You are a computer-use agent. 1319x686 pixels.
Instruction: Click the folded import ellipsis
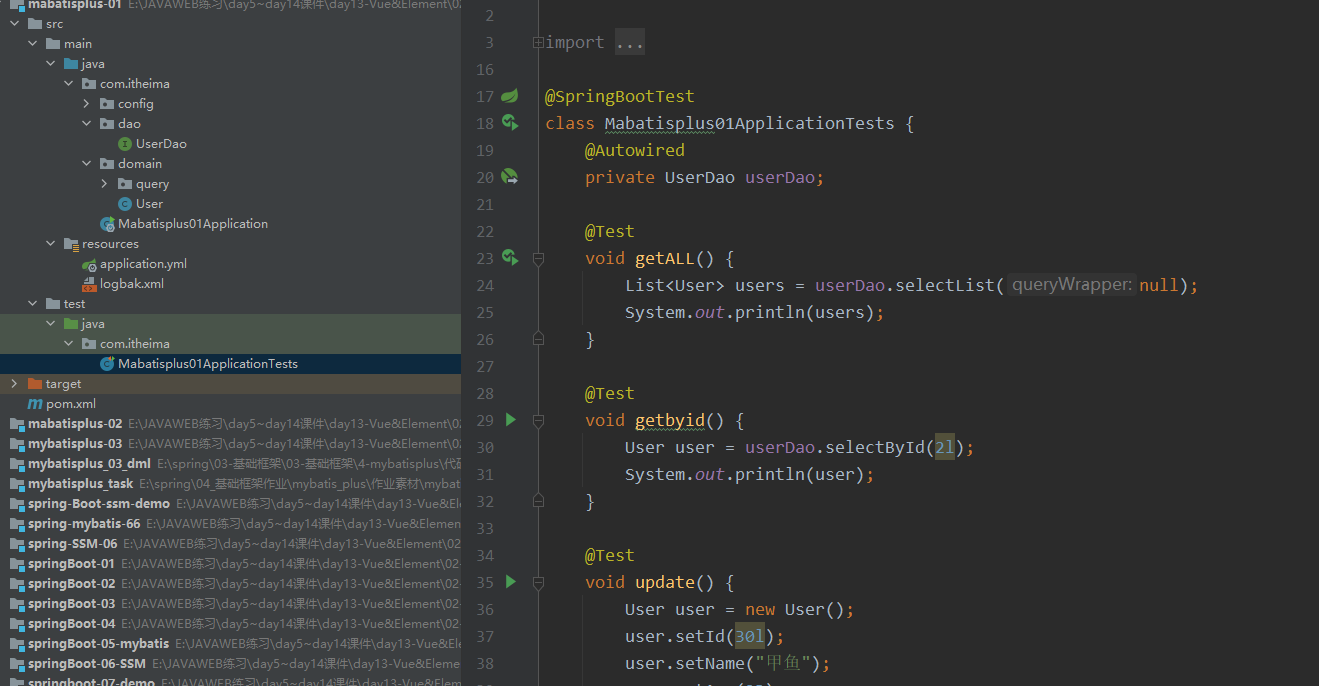pos(630,43)
